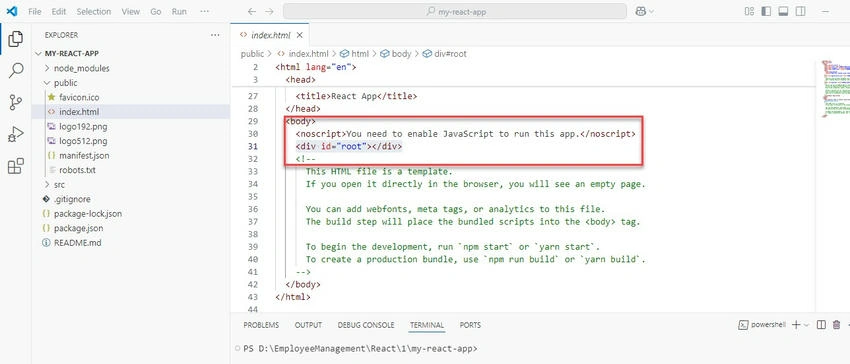Open the launch profile dropdown next to plus
This screenshot has width=850, height=364.
(806, 325)
